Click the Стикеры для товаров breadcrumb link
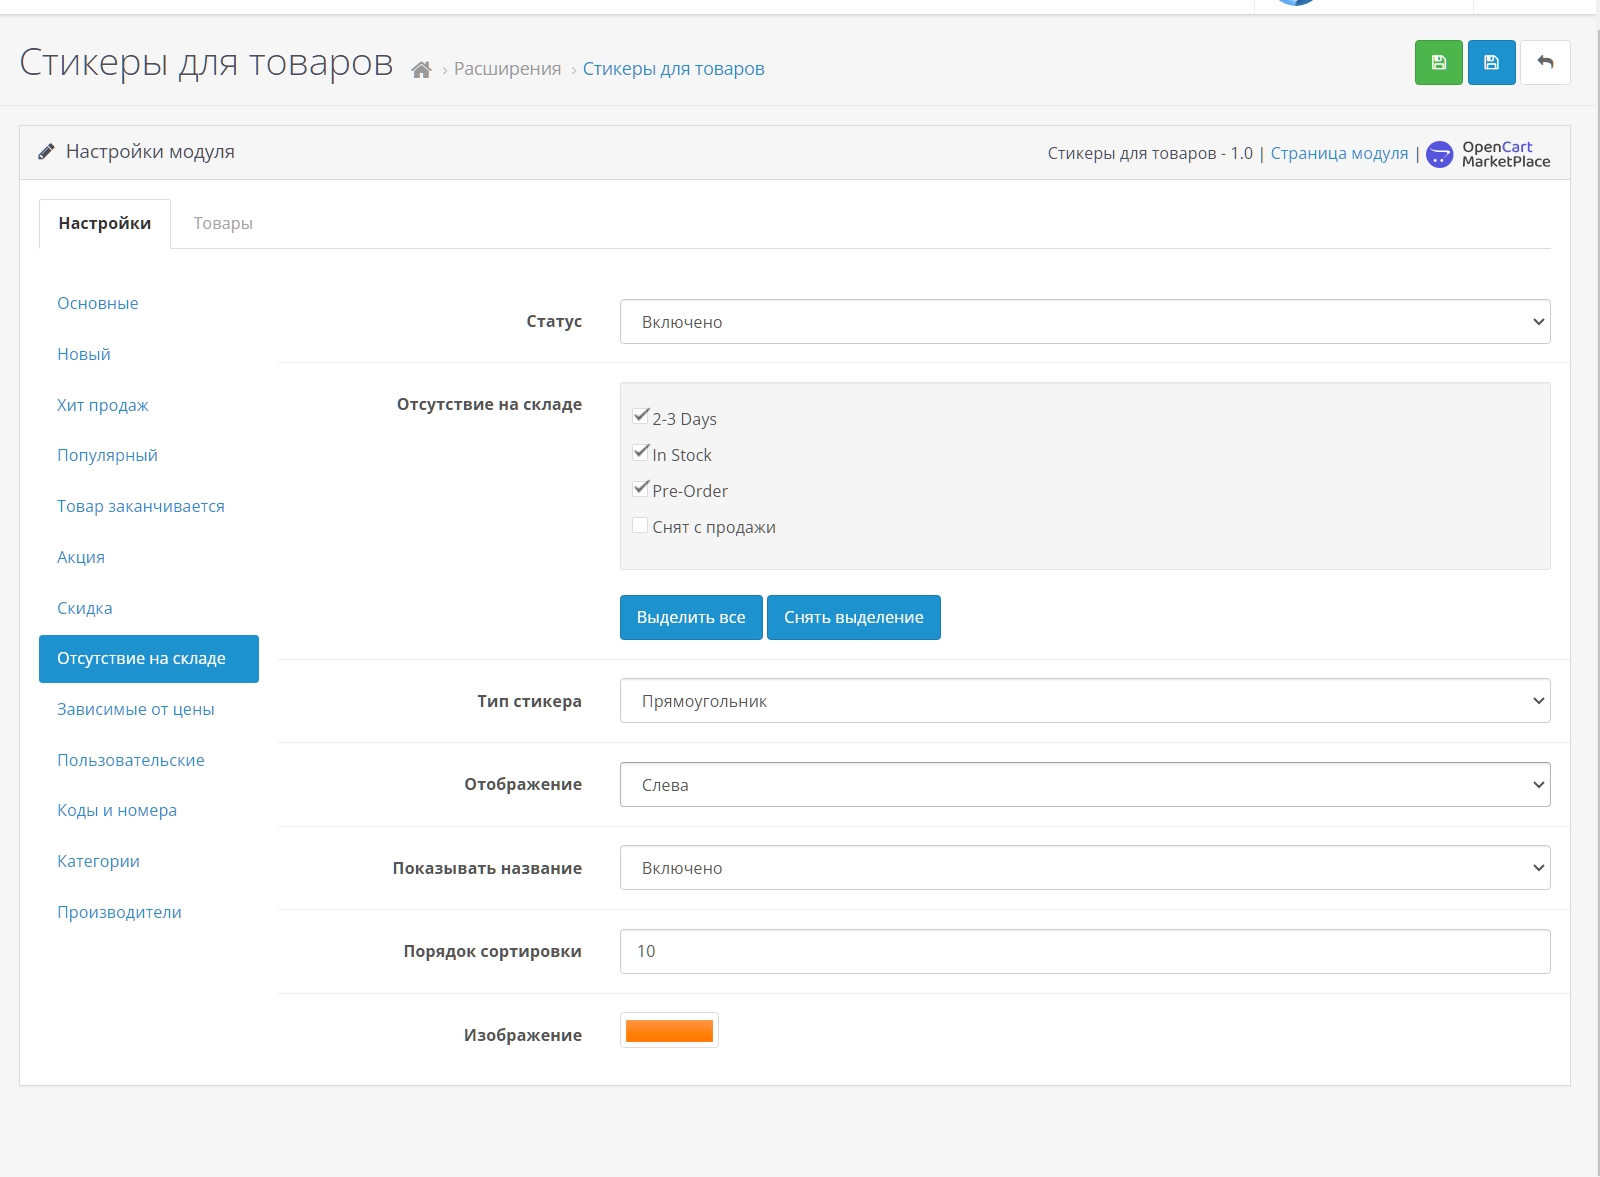This screenshot has height=1177, width=1600. [x=674, y=69]
